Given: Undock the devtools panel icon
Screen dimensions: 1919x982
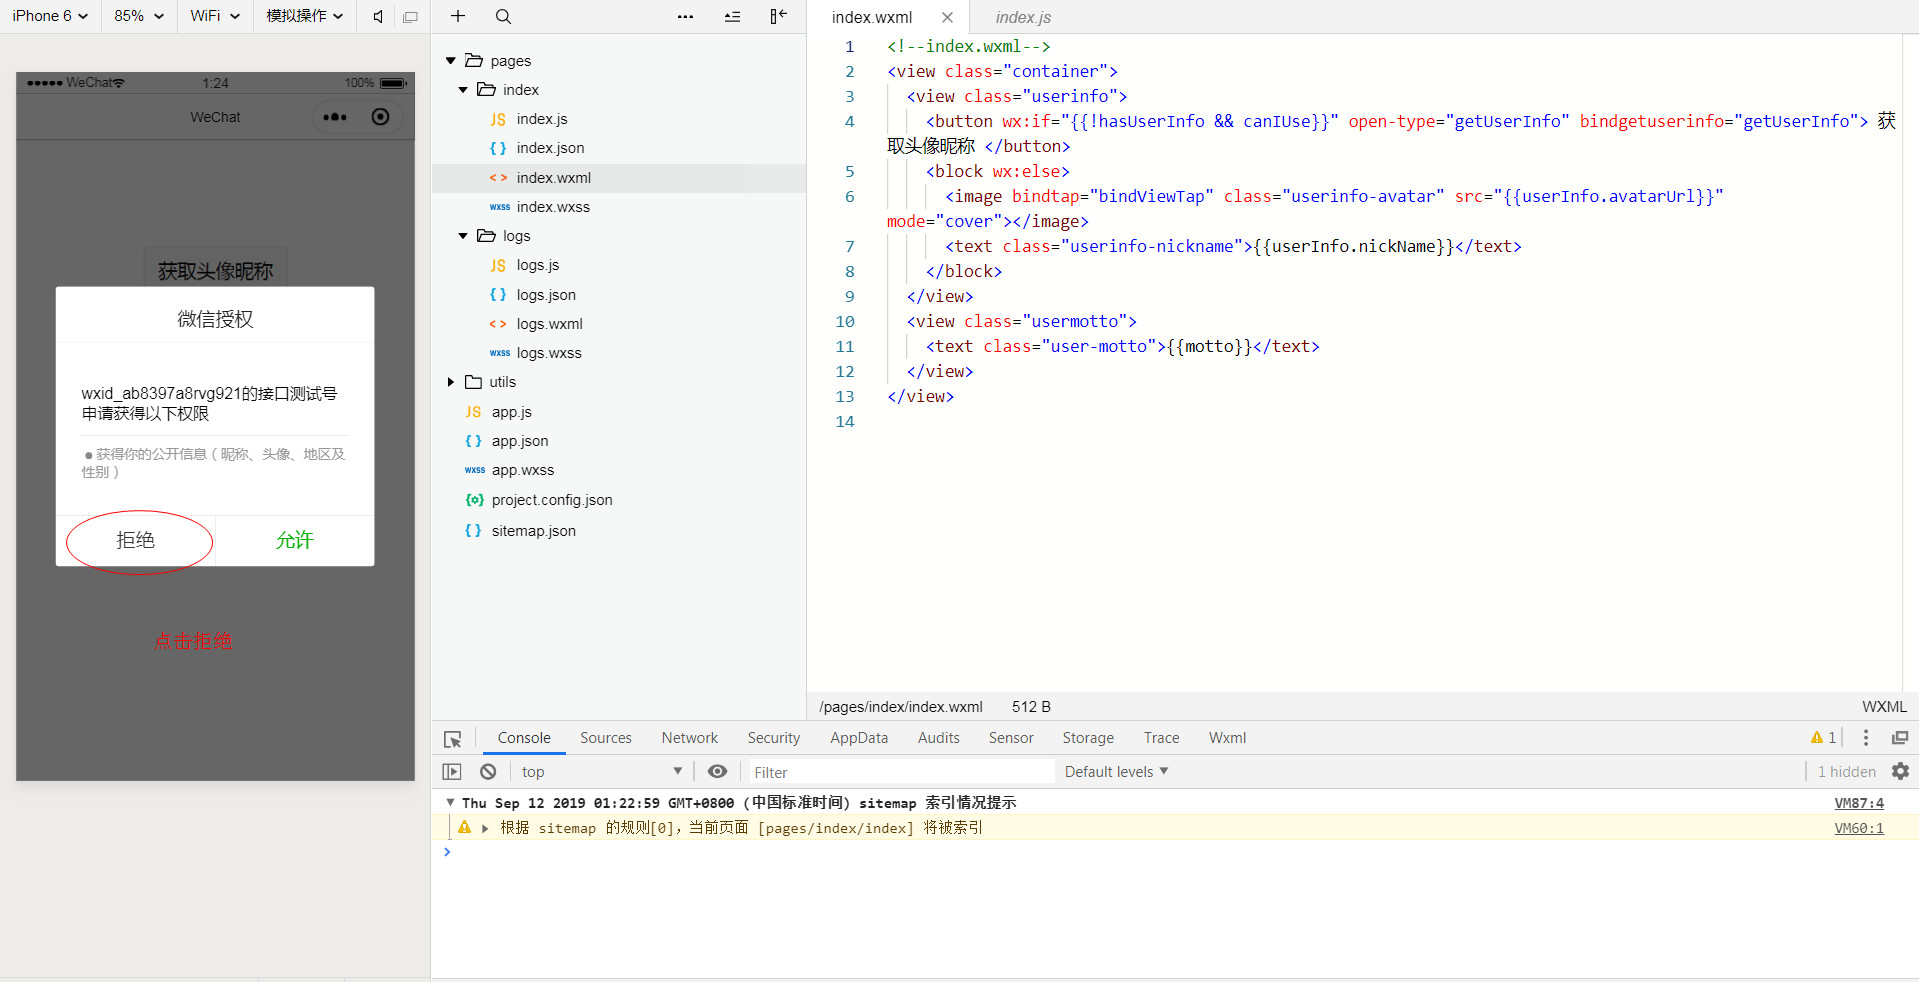Looking at the screenshot, I should pyautogui.click(x=1900, y=738).
